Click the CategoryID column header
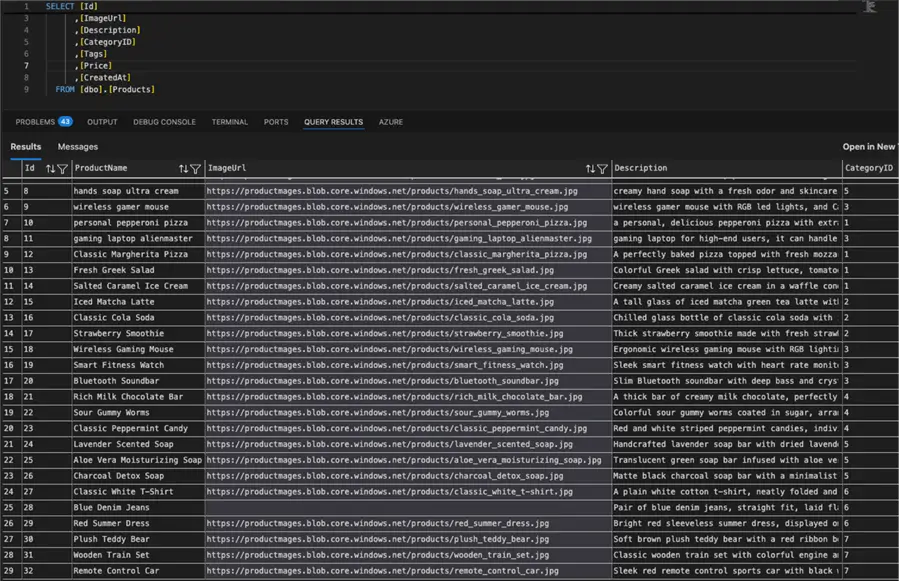900x581 pixels. pos(868,169)
